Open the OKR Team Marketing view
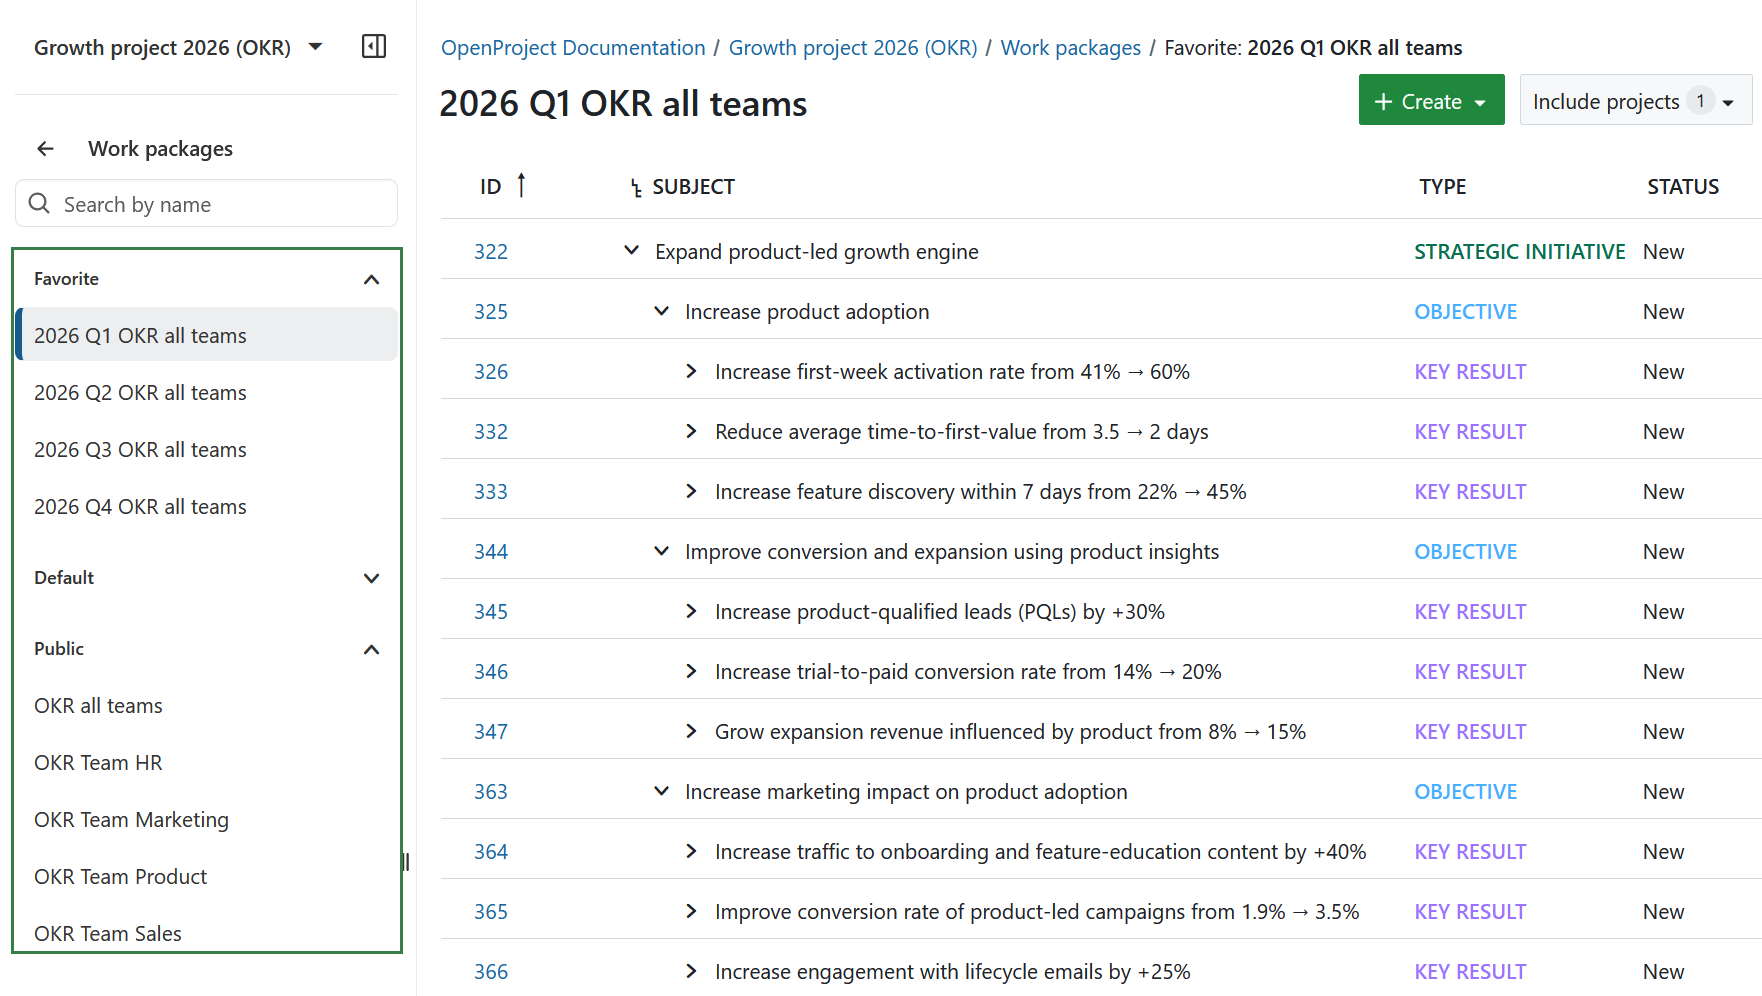The image size is (1762, 996). pyautogui.click(x=131, y=819)
